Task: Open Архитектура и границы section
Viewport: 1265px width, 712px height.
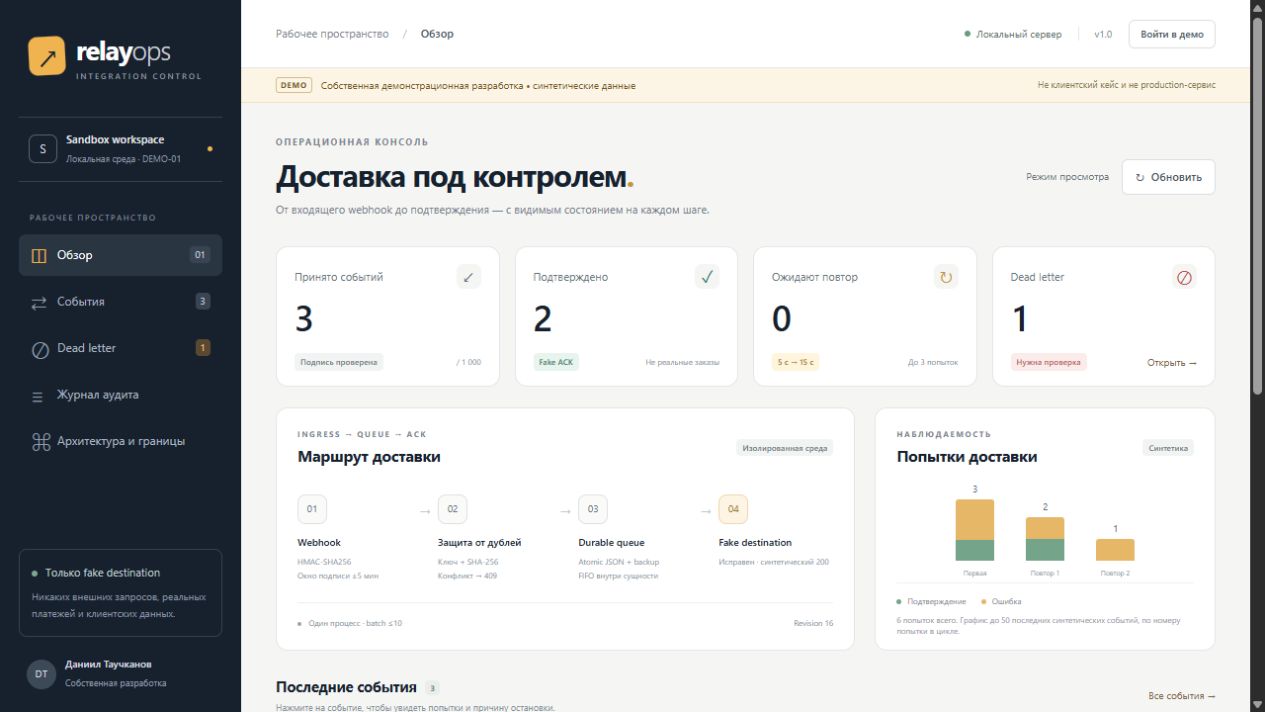Action: click(120, 441)
